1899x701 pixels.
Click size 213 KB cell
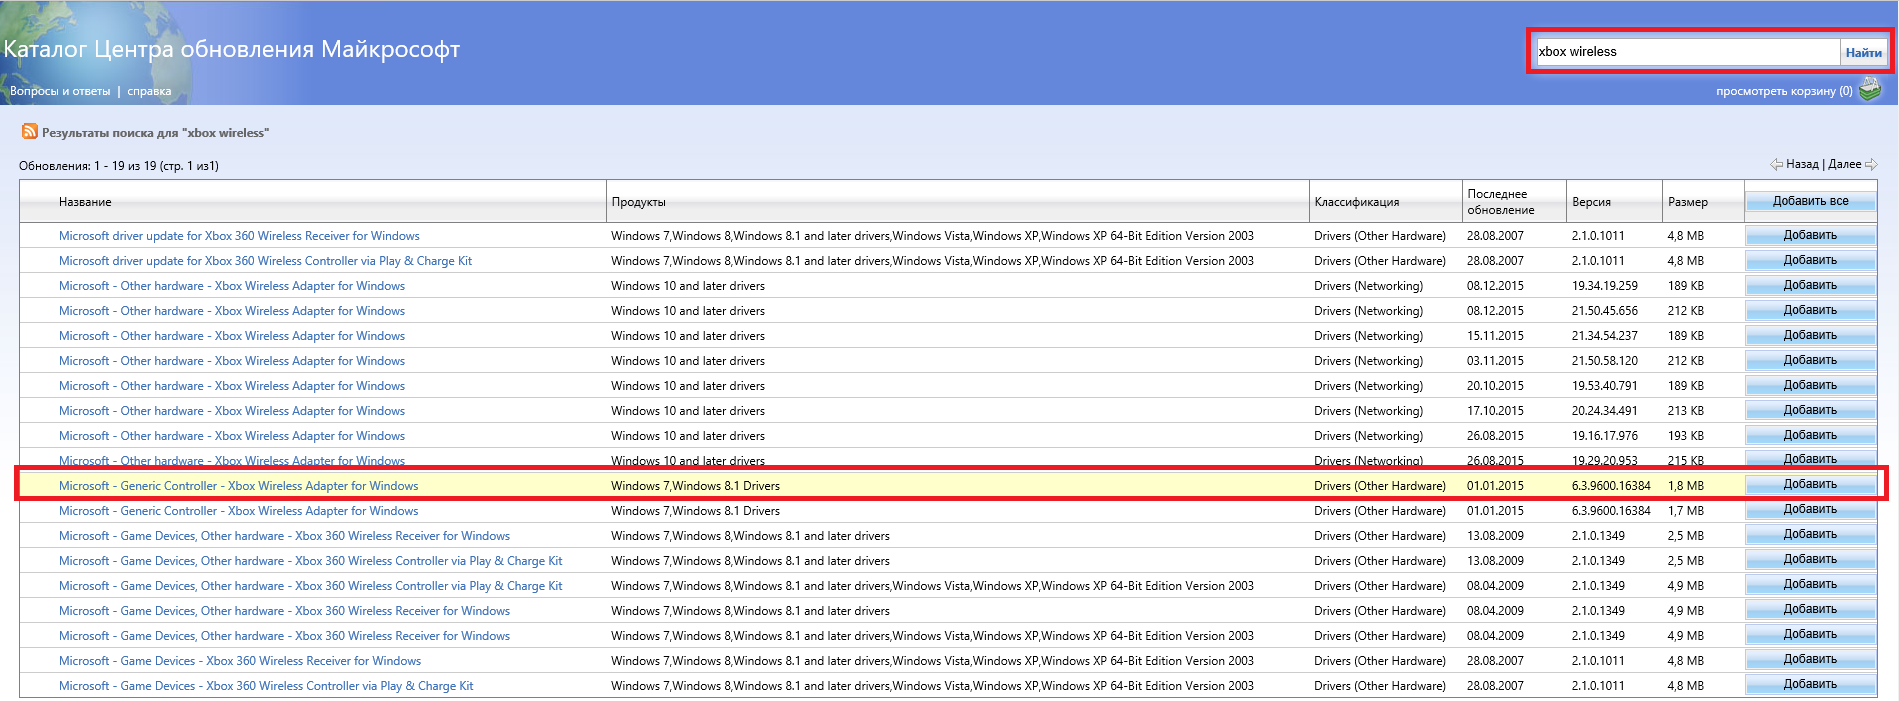pos(1685,411)
